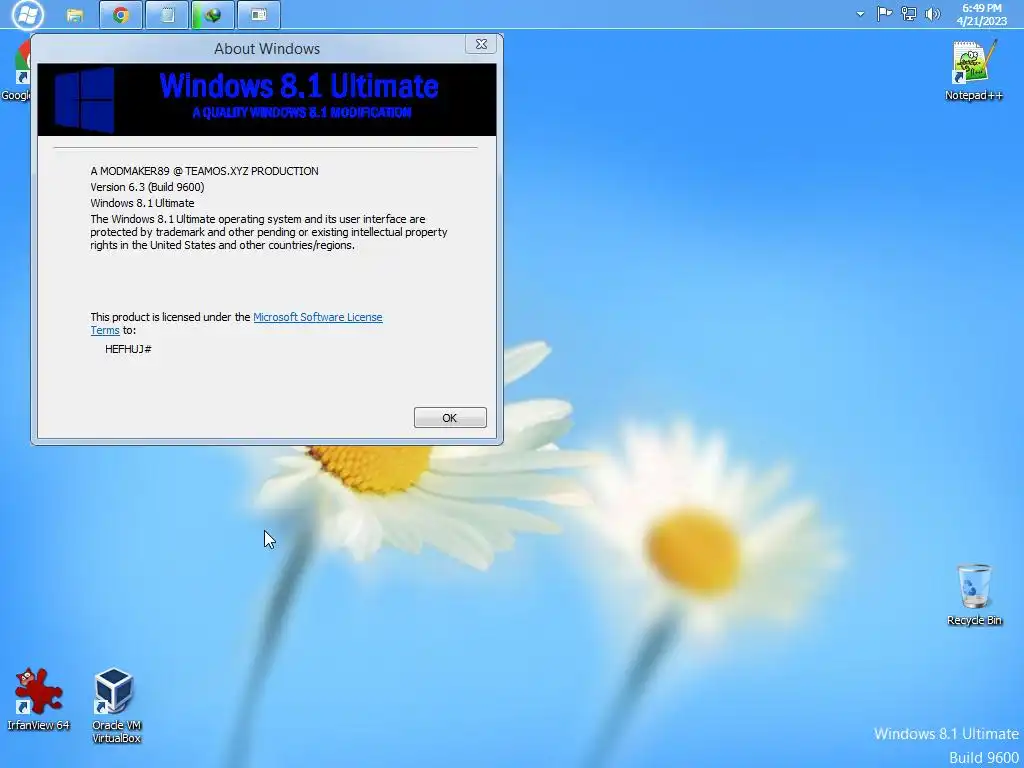Switch to the Notepad taskbar button
The width and height of the screenshot is (1024, 768).
coord(167,14)
